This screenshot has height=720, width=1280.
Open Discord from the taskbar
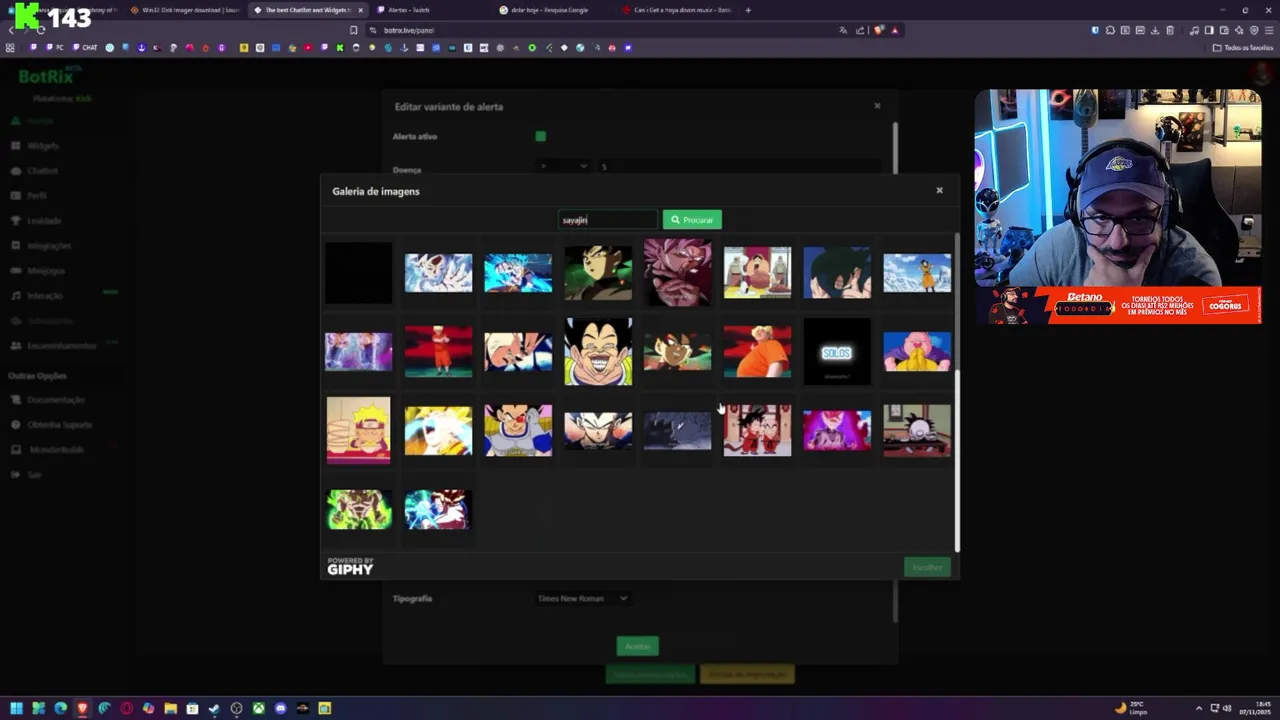point(280,708)
